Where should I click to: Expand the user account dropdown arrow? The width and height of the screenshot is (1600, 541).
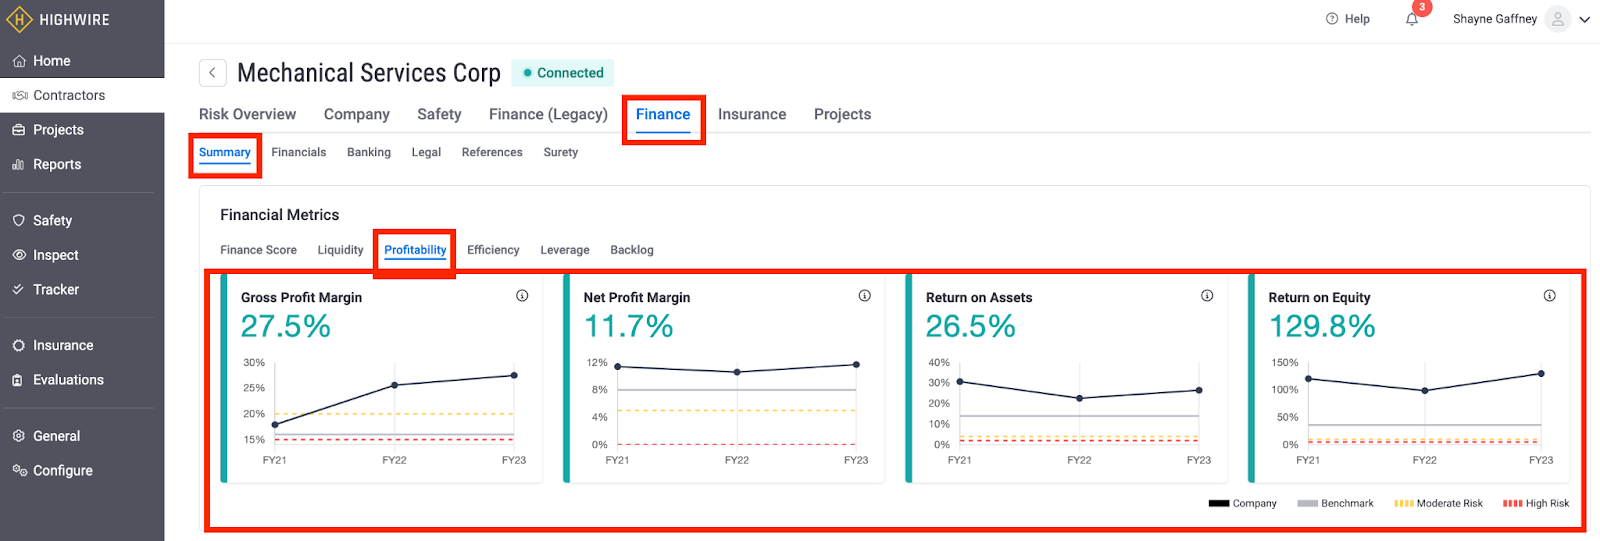pos(1584,20)
